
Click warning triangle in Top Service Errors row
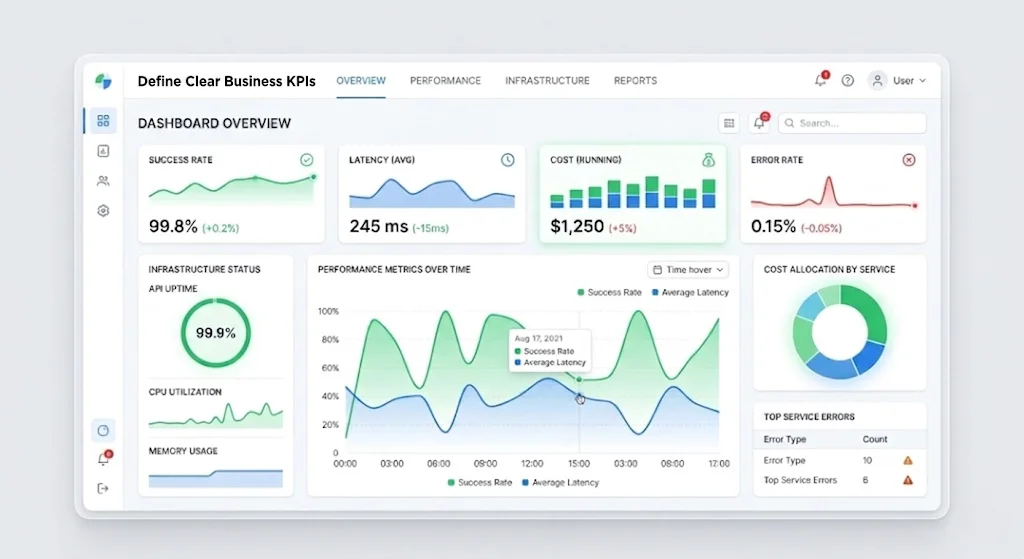click(x=908, y=480)
